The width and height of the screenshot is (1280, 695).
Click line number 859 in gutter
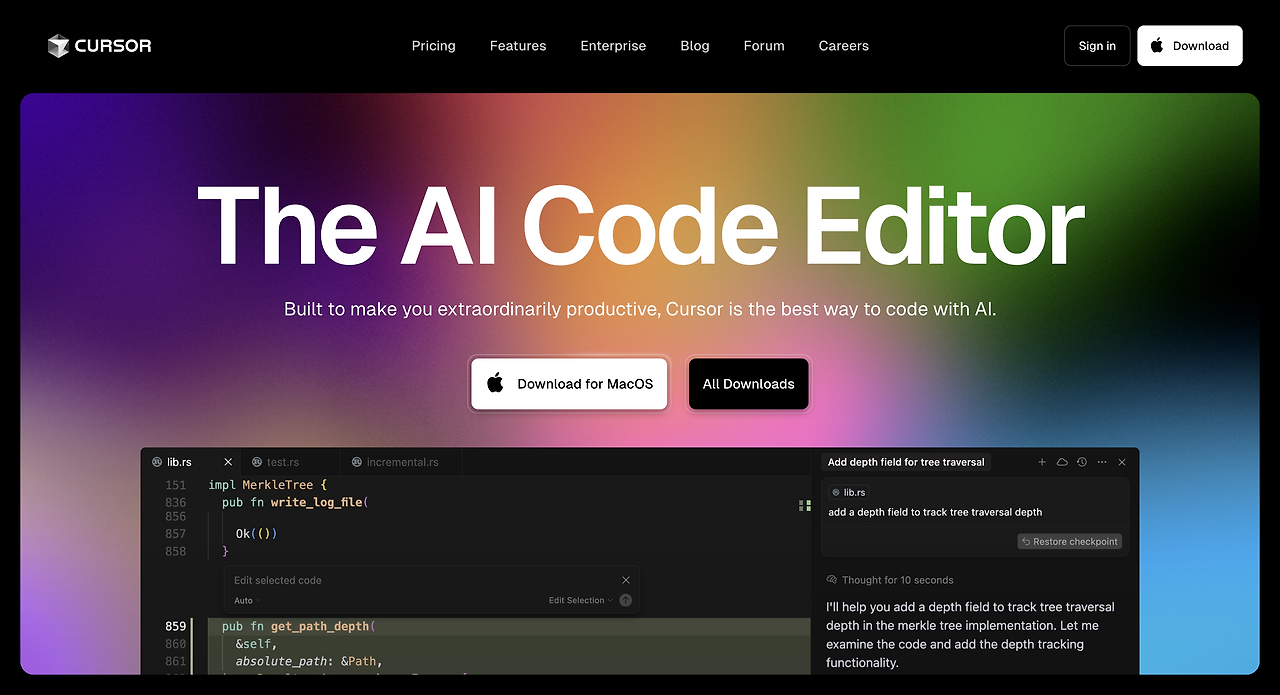pyautogui.click(x=176, y=626)
